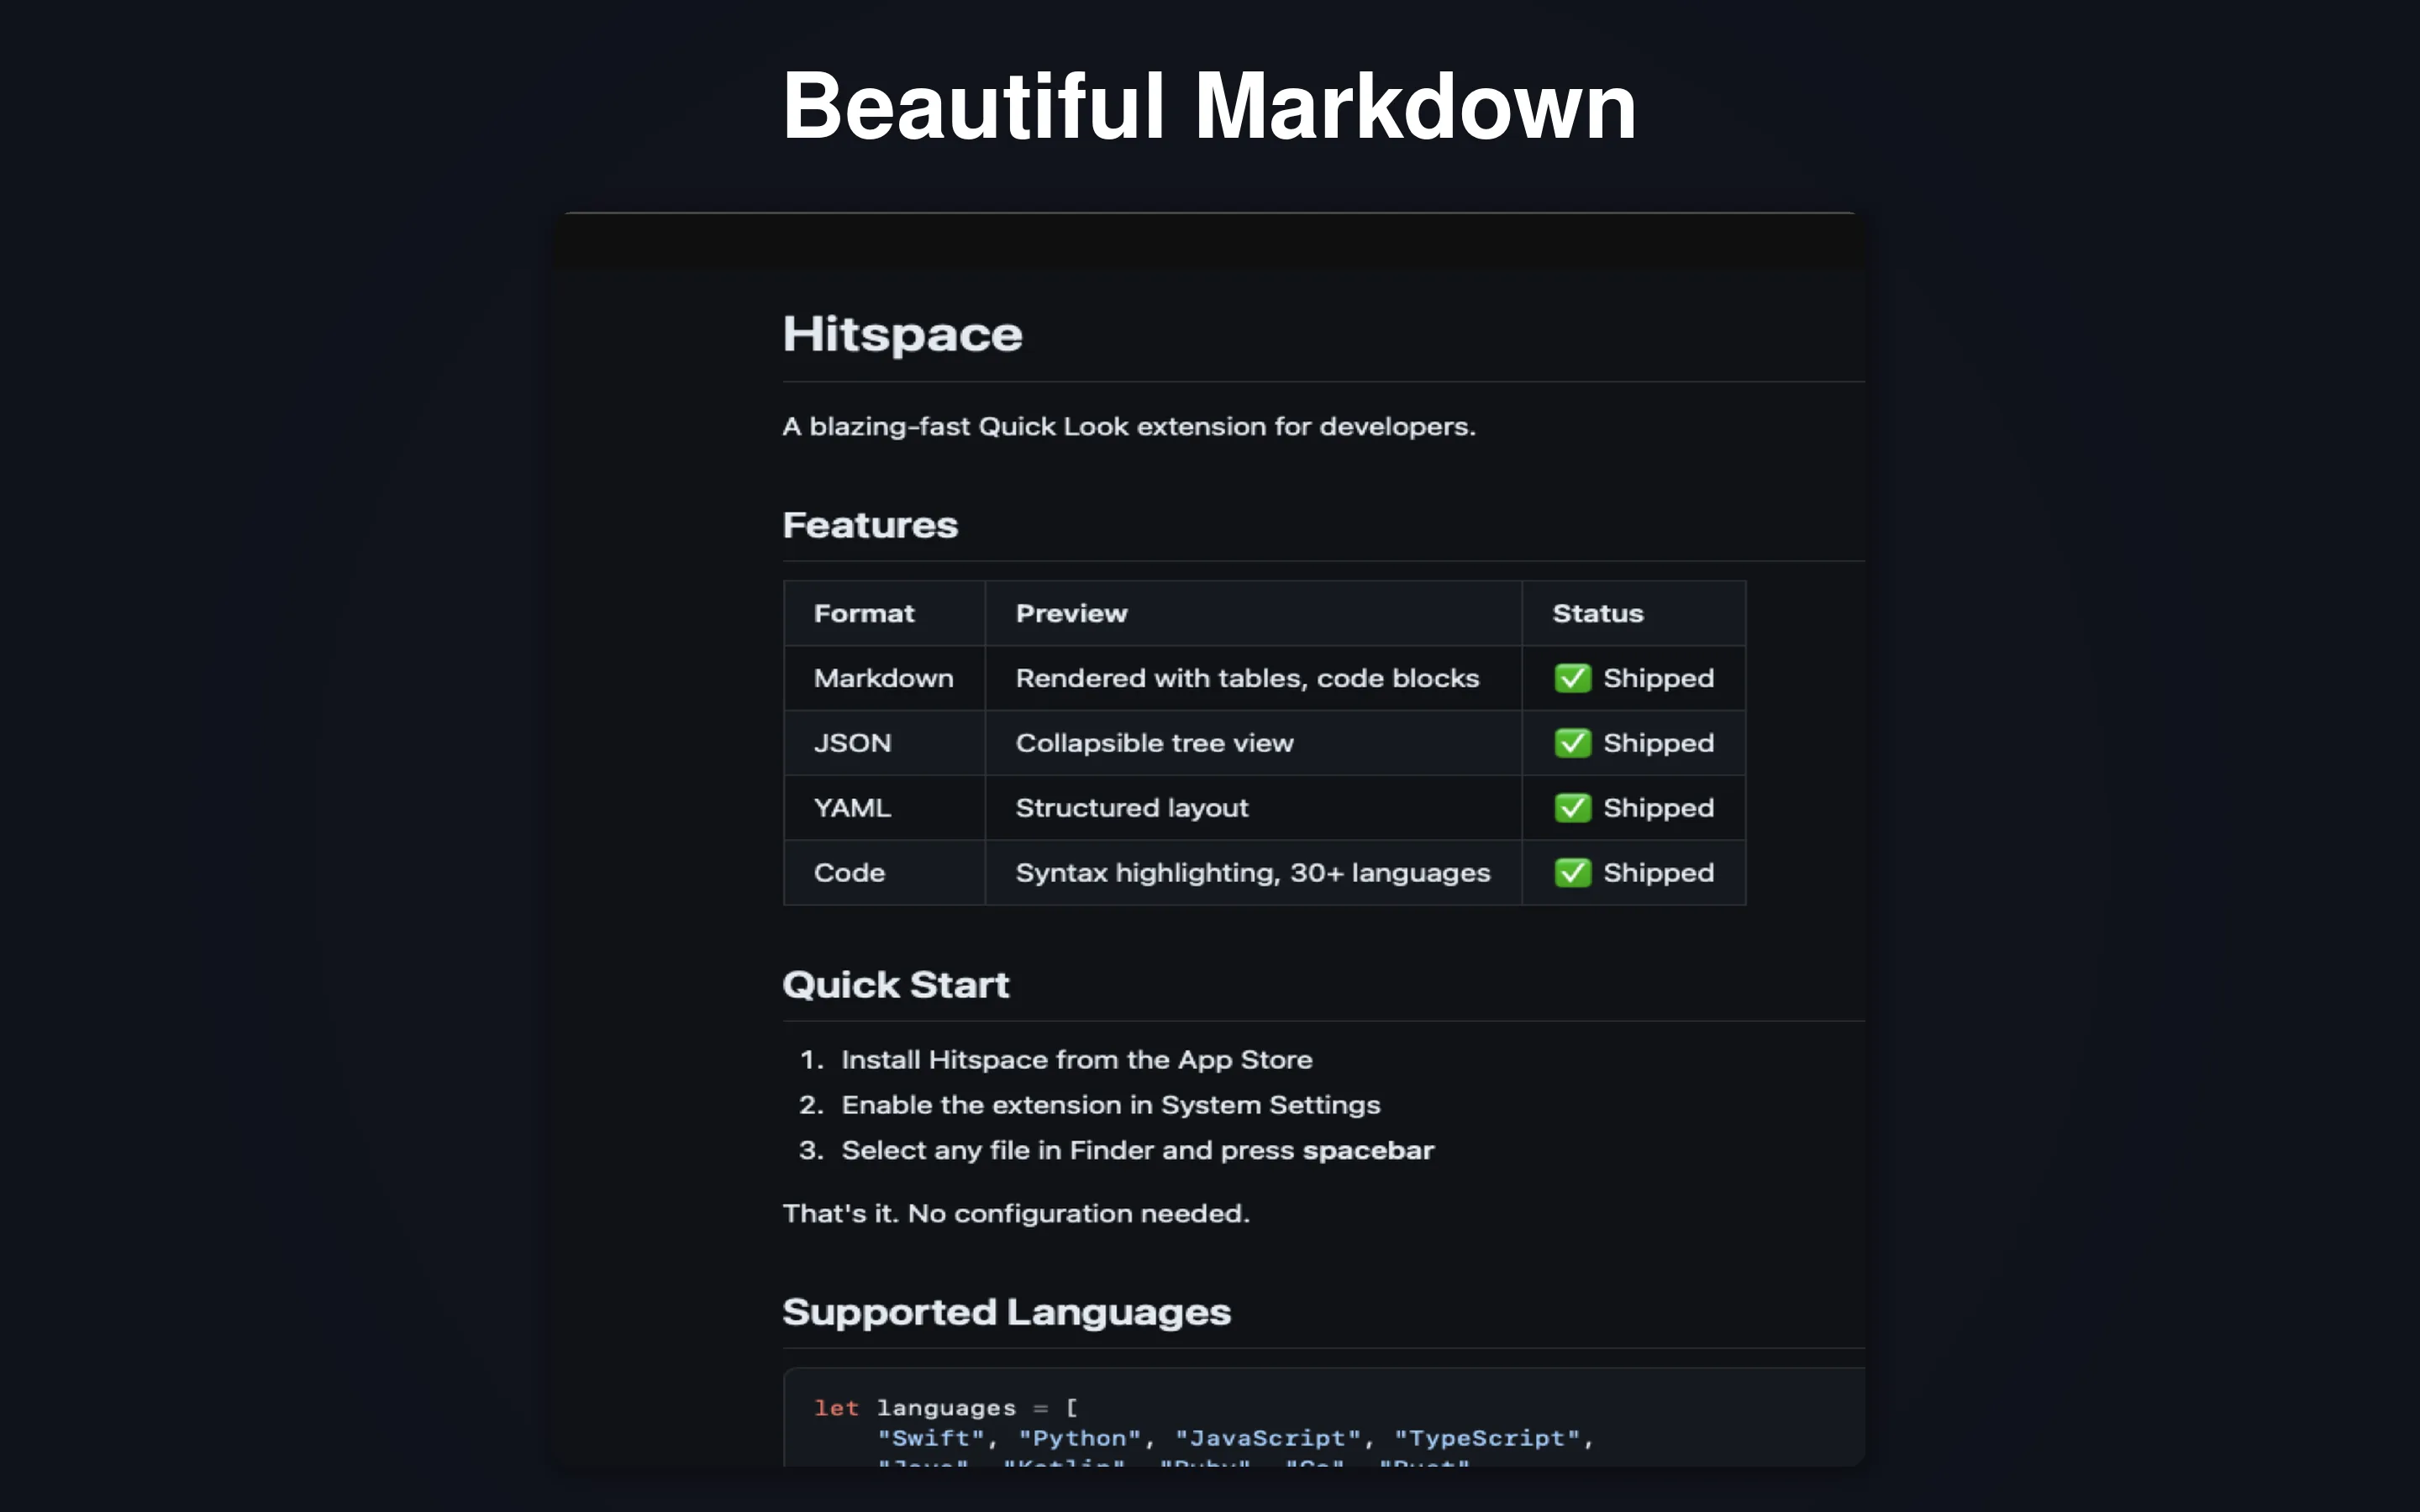Click the green checkmark in the Code row
This screenshot has width=2420, height=1512.
coord(1572,873)
